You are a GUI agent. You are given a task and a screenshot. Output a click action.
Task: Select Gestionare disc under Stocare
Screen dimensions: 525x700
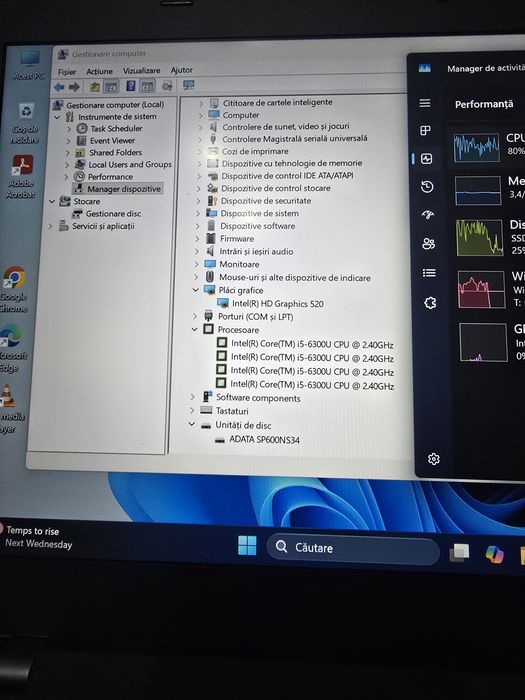coord(113,214)
